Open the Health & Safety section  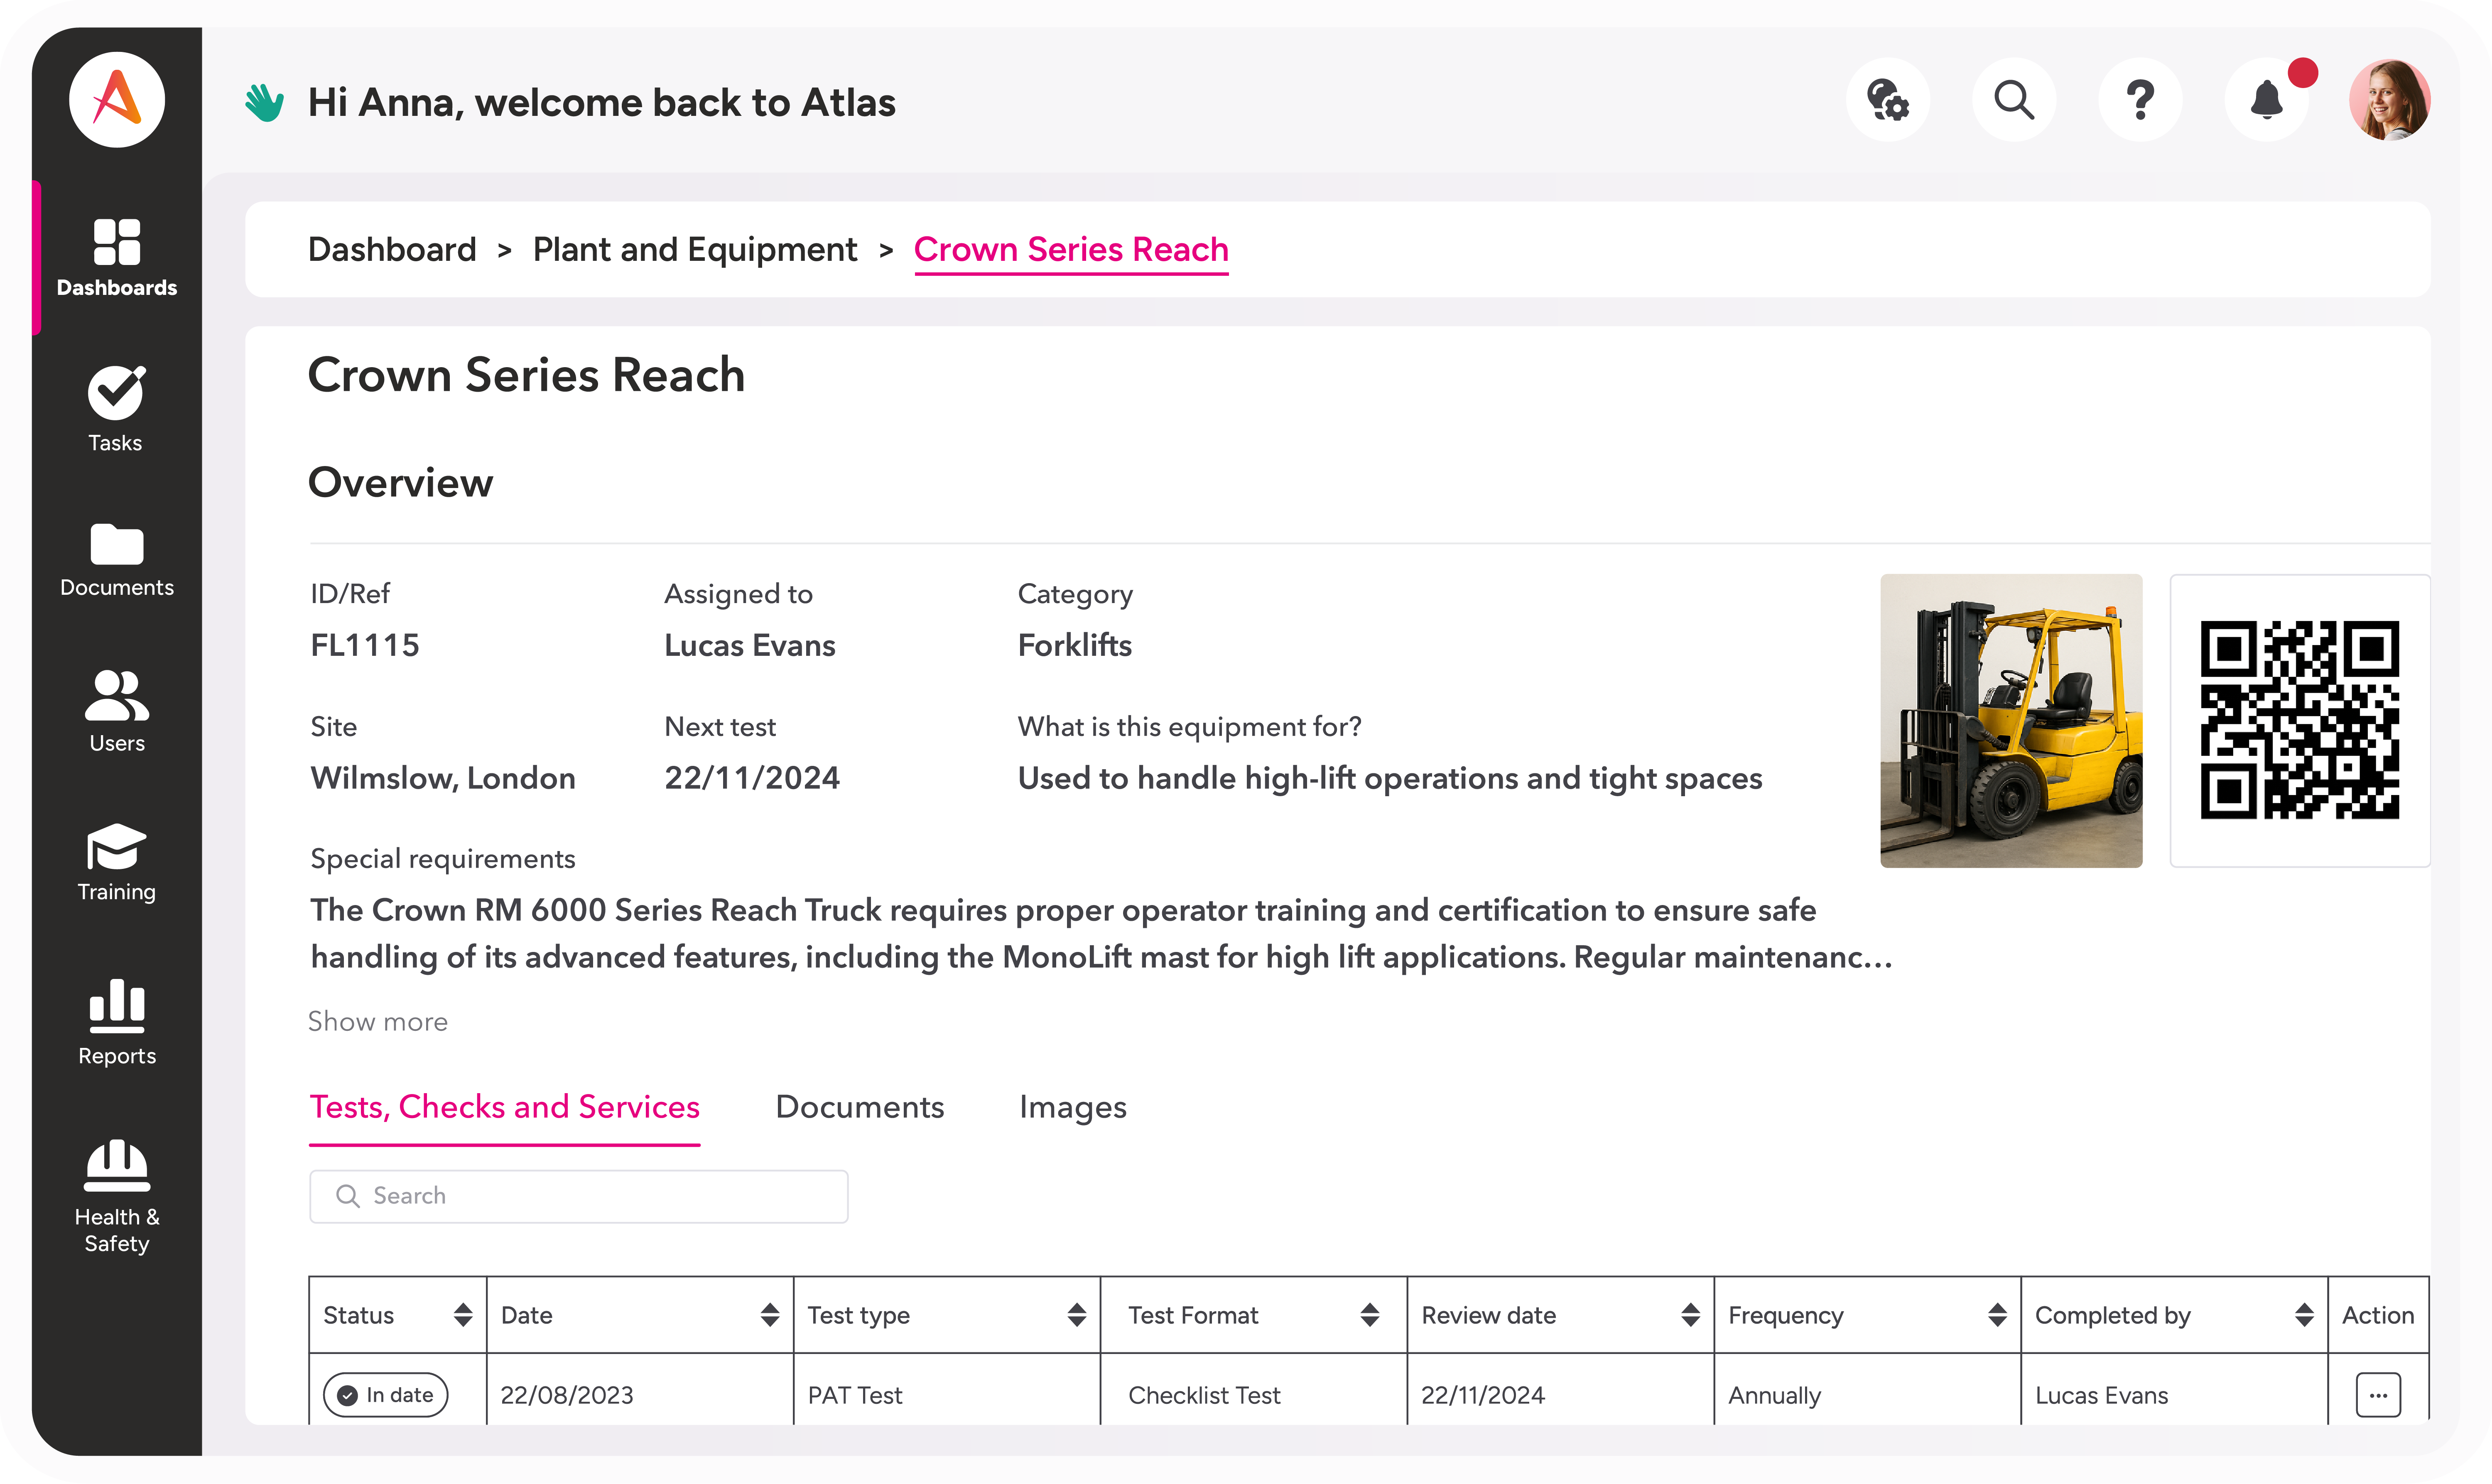pyautogui.click(x=117, y=1197)
